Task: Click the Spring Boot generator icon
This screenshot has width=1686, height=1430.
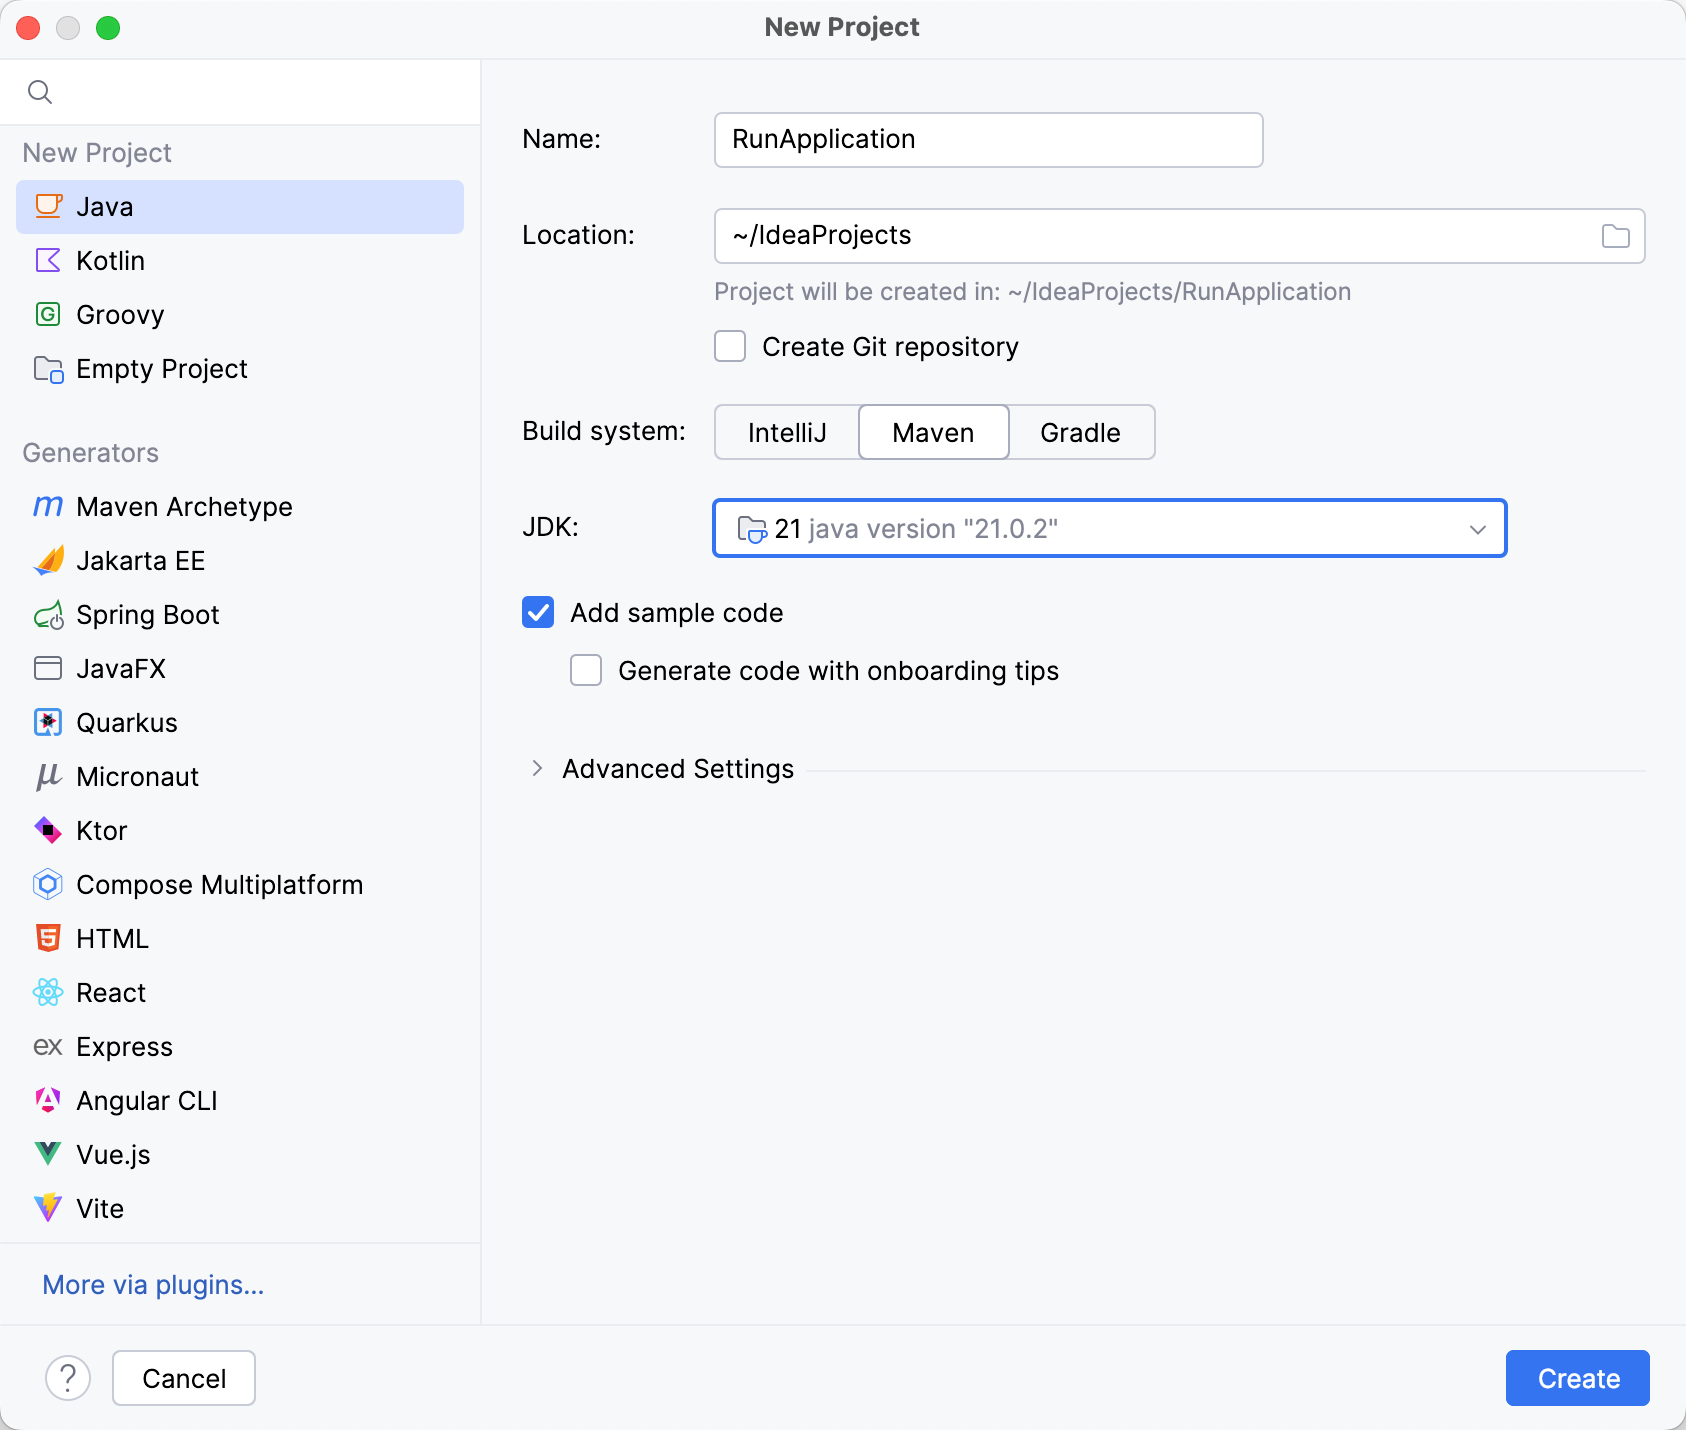Action: coord(48,615)
